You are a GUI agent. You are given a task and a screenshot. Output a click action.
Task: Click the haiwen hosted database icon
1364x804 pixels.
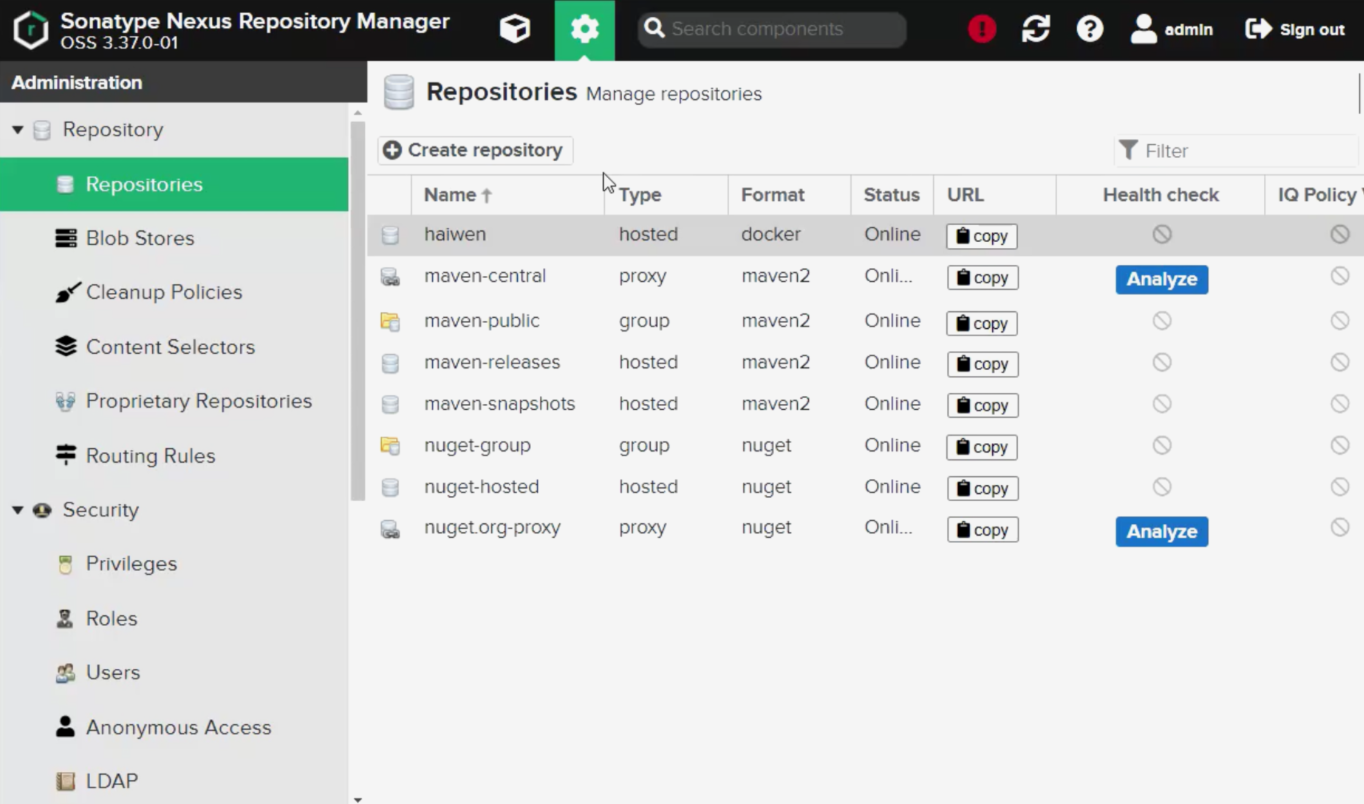pyautogui.click(x=390, y=235)
